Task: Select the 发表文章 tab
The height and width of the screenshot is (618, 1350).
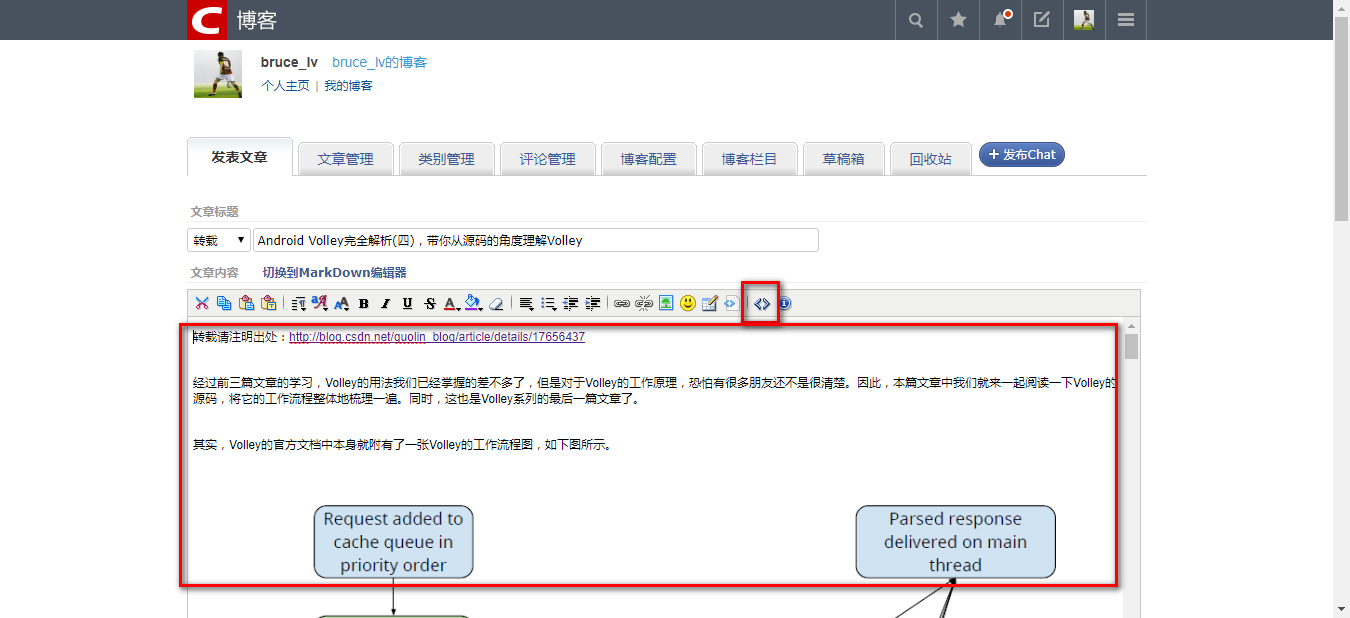Action: pyautogui.click(x=239, y=157)
